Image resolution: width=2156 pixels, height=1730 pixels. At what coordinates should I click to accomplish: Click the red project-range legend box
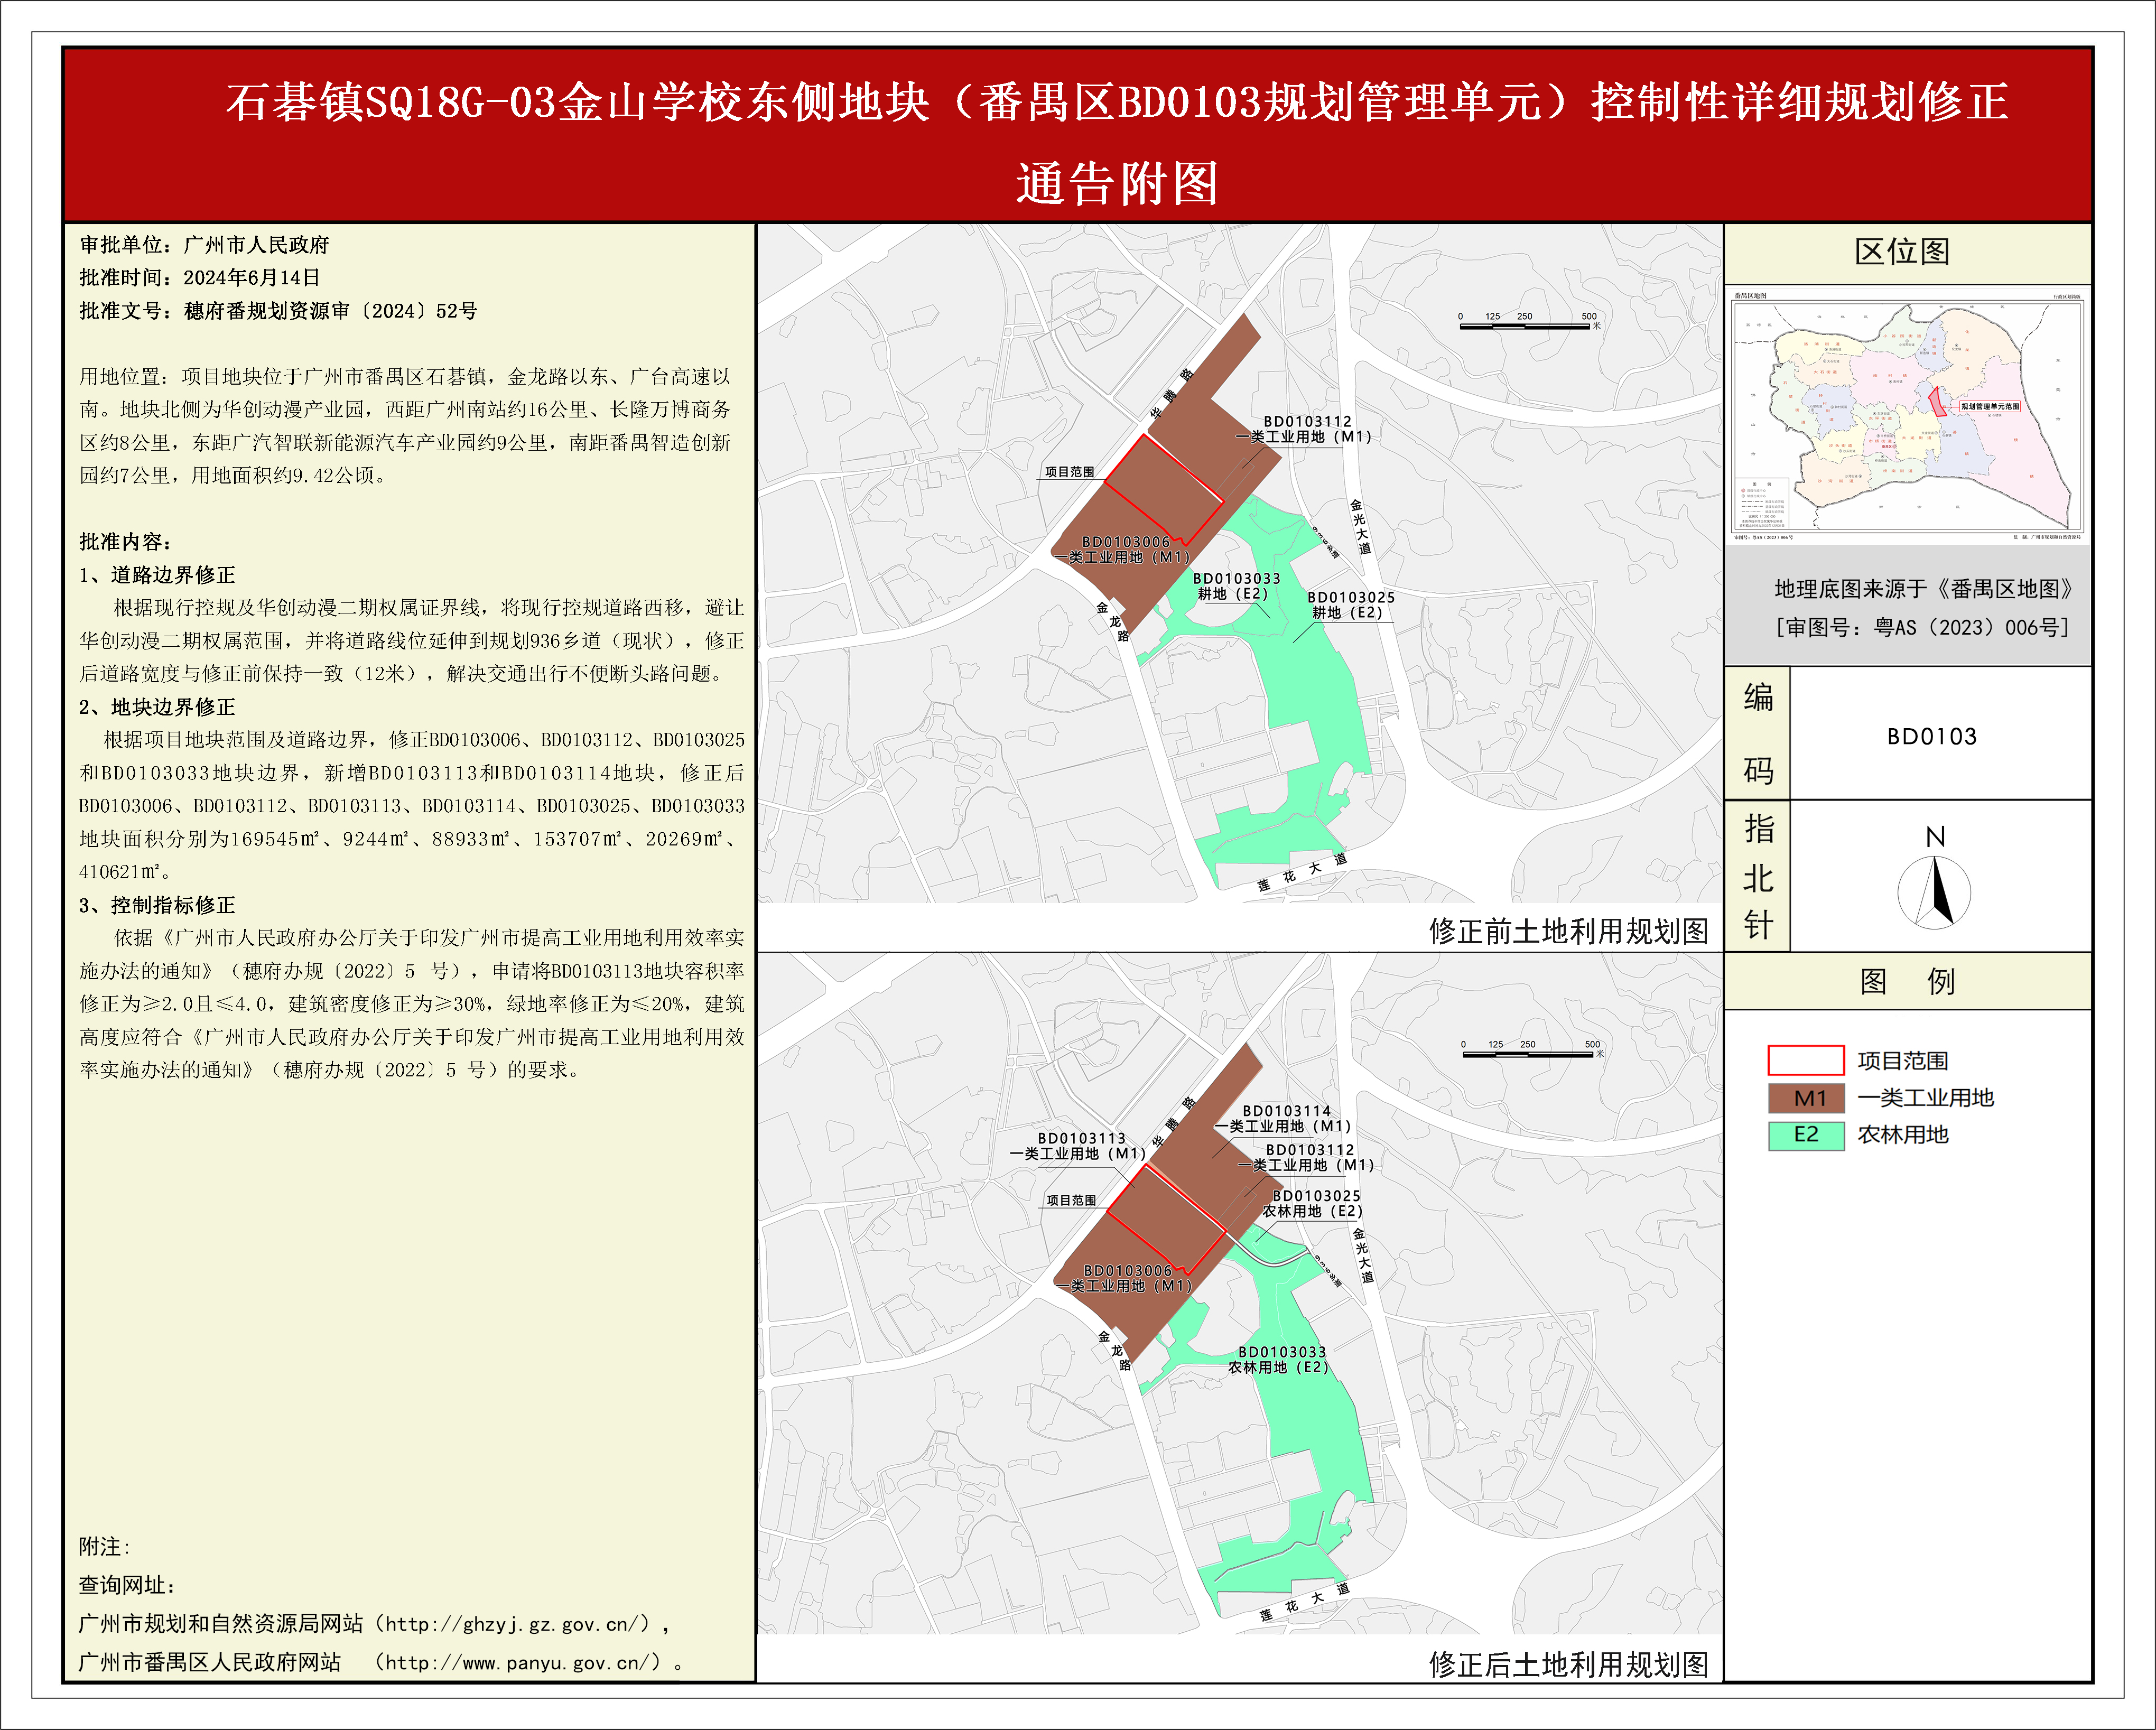[1805, 1060]
